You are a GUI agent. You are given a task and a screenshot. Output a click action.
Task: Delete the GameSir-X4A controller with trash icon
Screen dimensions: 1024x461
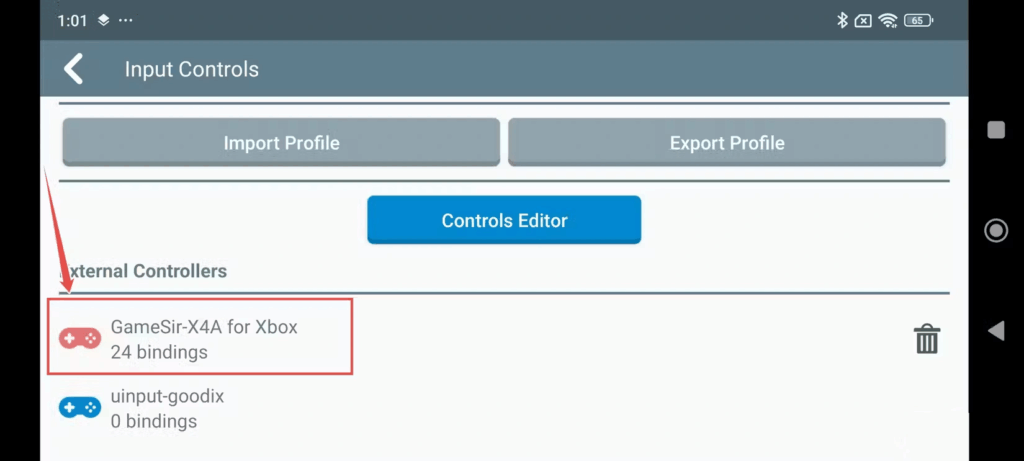point(927,340)
